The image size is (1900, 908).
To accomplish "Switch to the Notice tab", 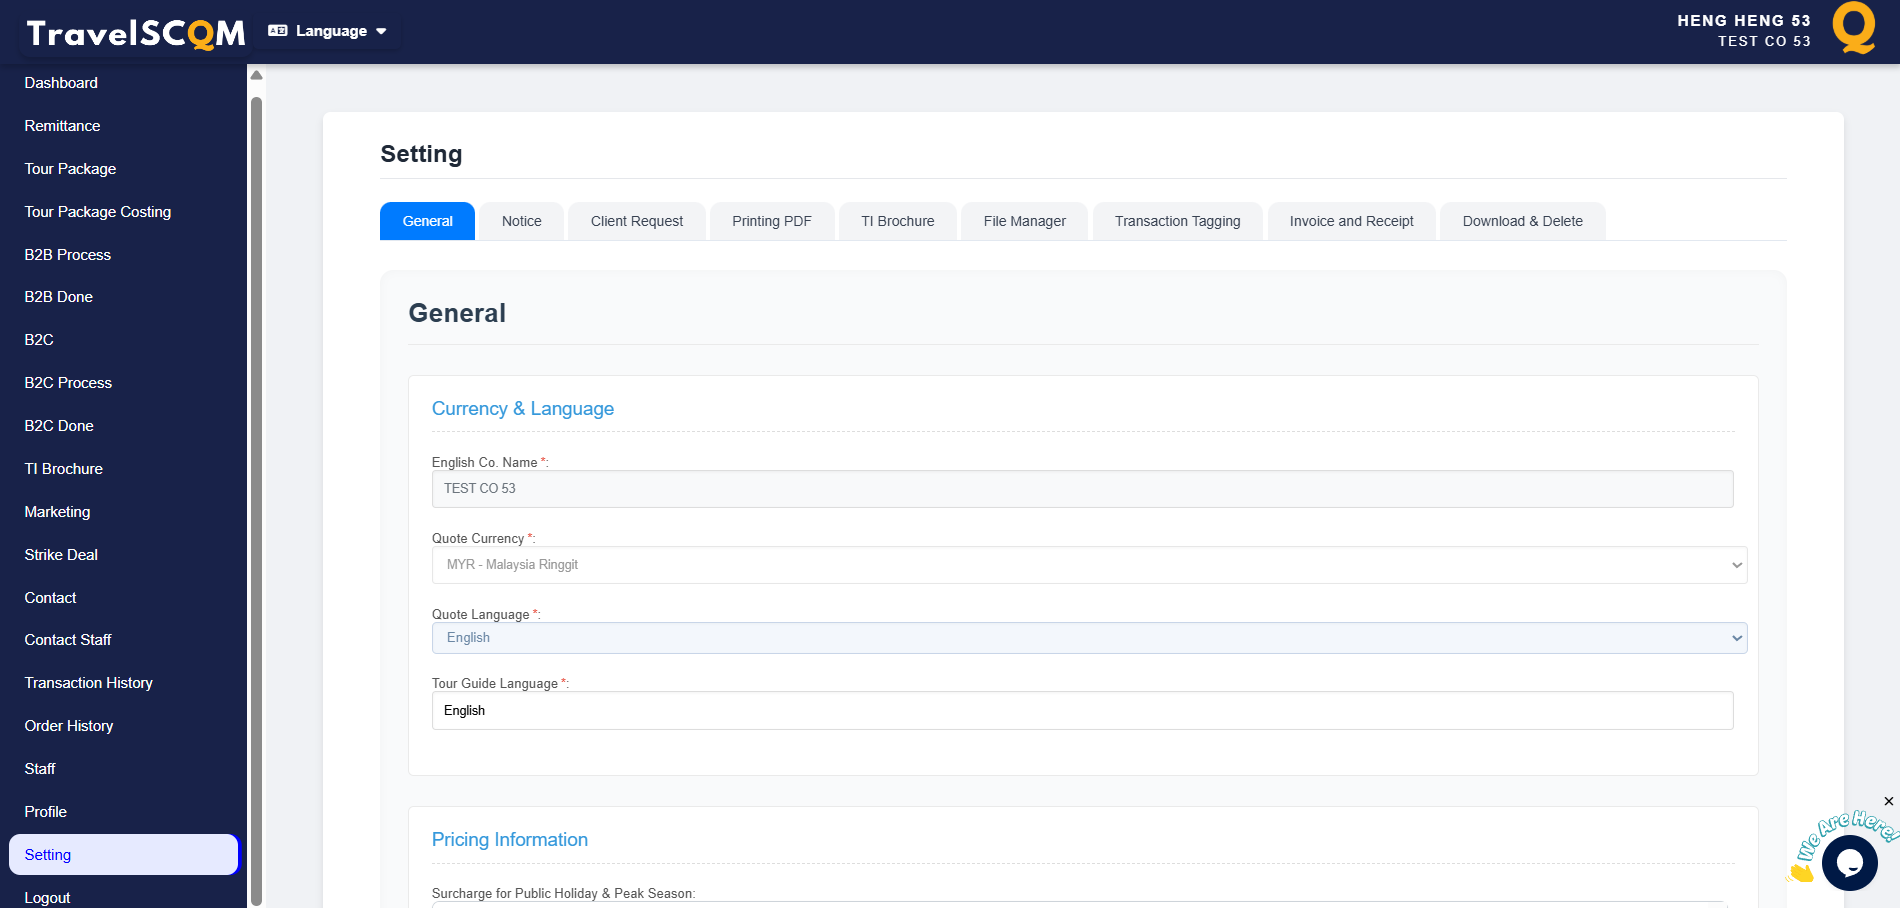I will coord(521,221).
